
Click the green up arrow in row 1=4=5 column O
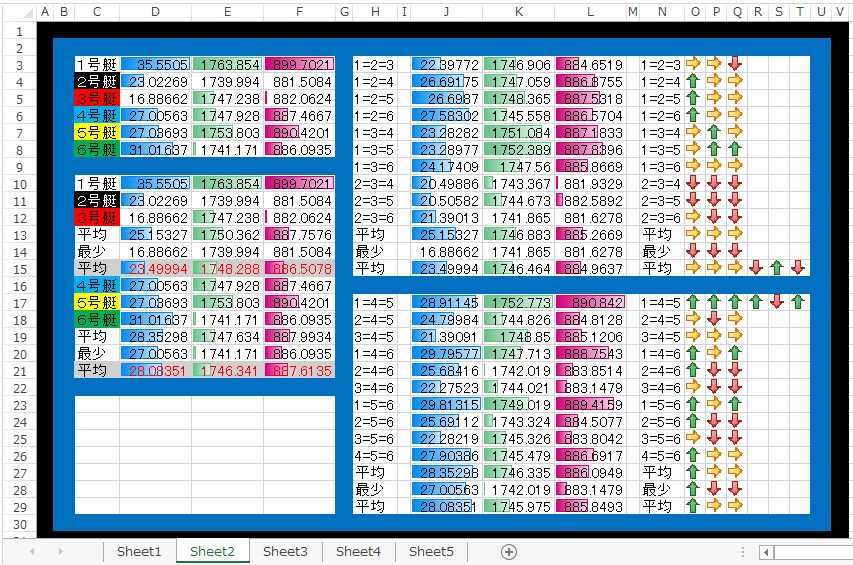pos(693,302)
